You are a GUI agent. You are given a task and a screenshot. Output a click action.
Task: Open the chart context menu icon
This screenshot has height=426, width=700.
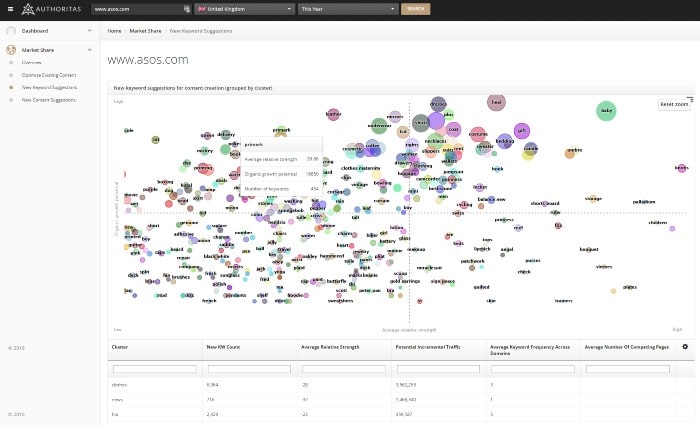690,99
